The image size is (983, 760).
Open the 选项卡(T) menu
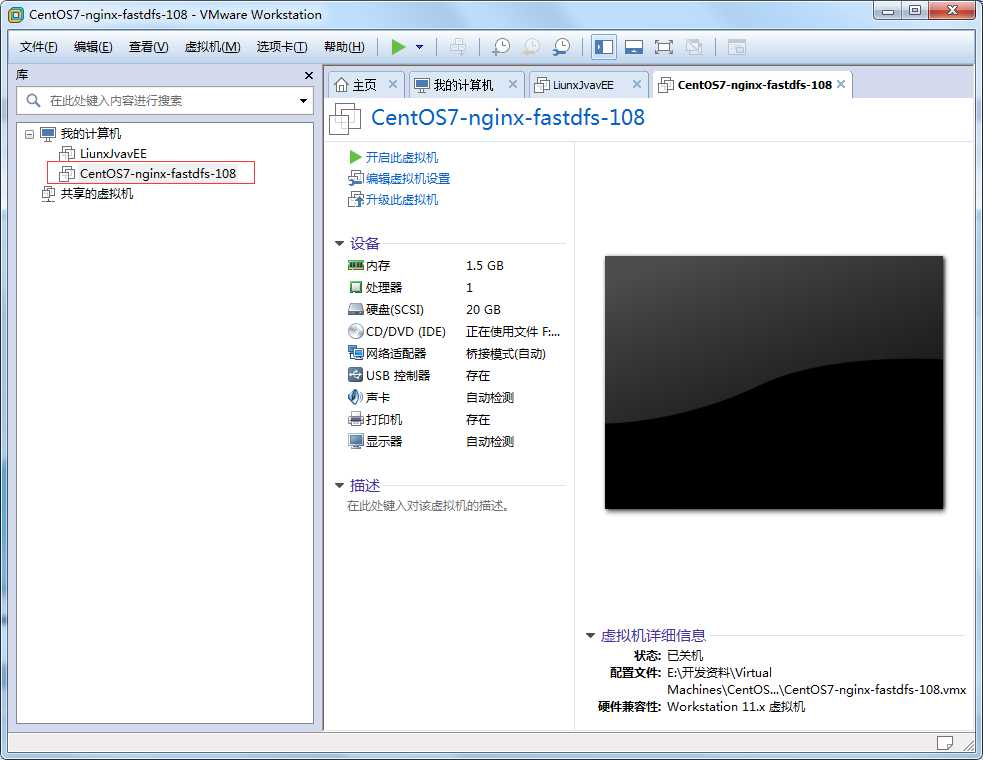point(282,47)
